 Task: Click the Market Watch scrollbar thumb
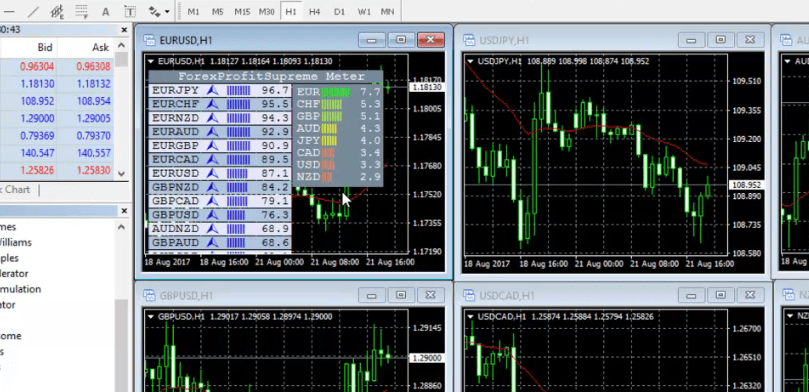pos(121,59)
